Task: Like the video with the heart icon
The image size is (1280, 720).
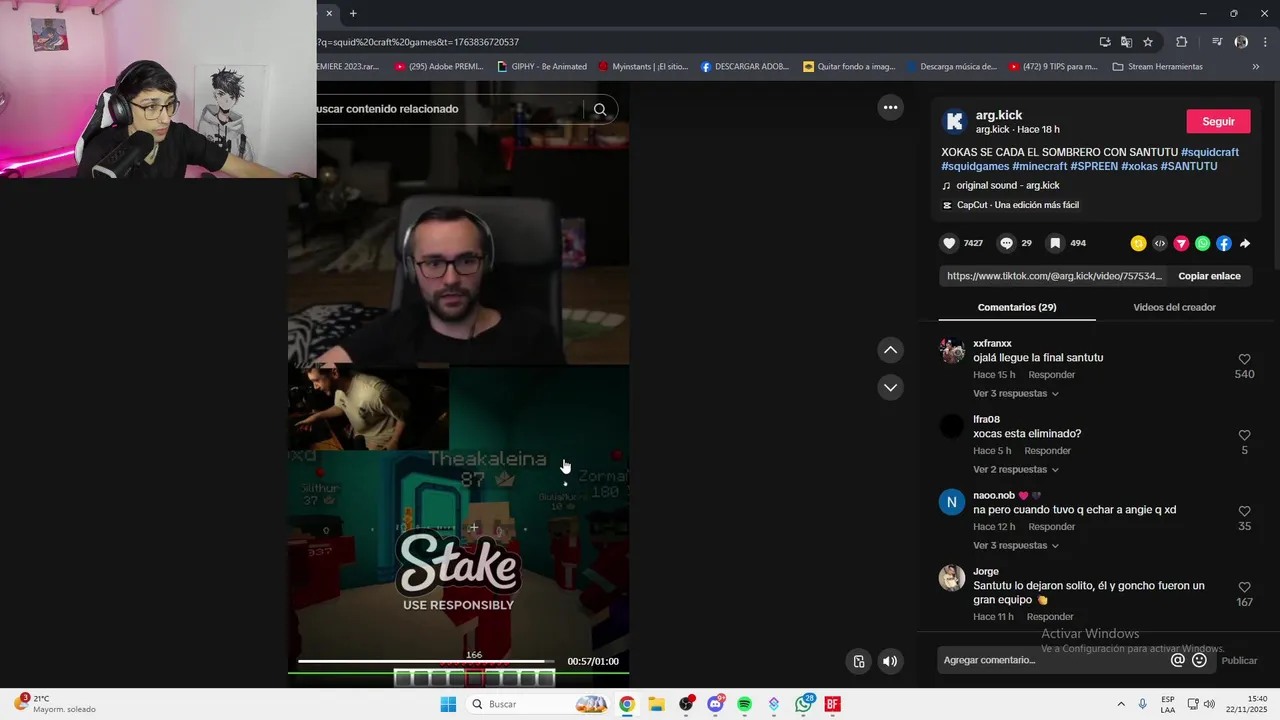Action: point(950,243)
